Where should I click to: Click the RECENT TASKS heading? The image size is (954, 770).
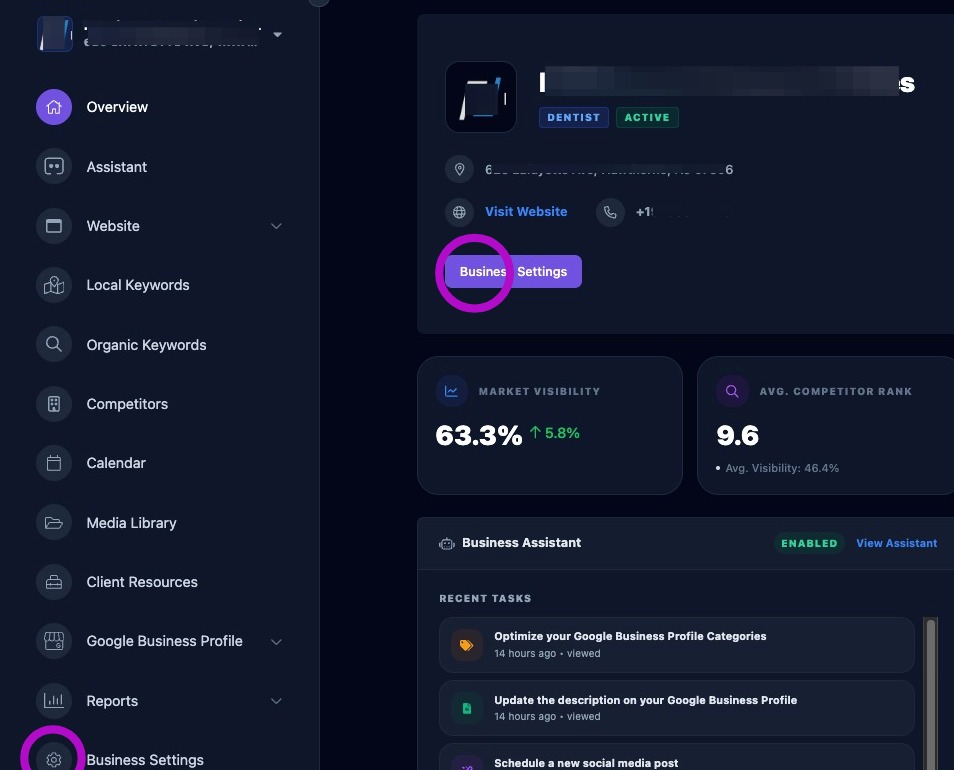tap(486, 598)
